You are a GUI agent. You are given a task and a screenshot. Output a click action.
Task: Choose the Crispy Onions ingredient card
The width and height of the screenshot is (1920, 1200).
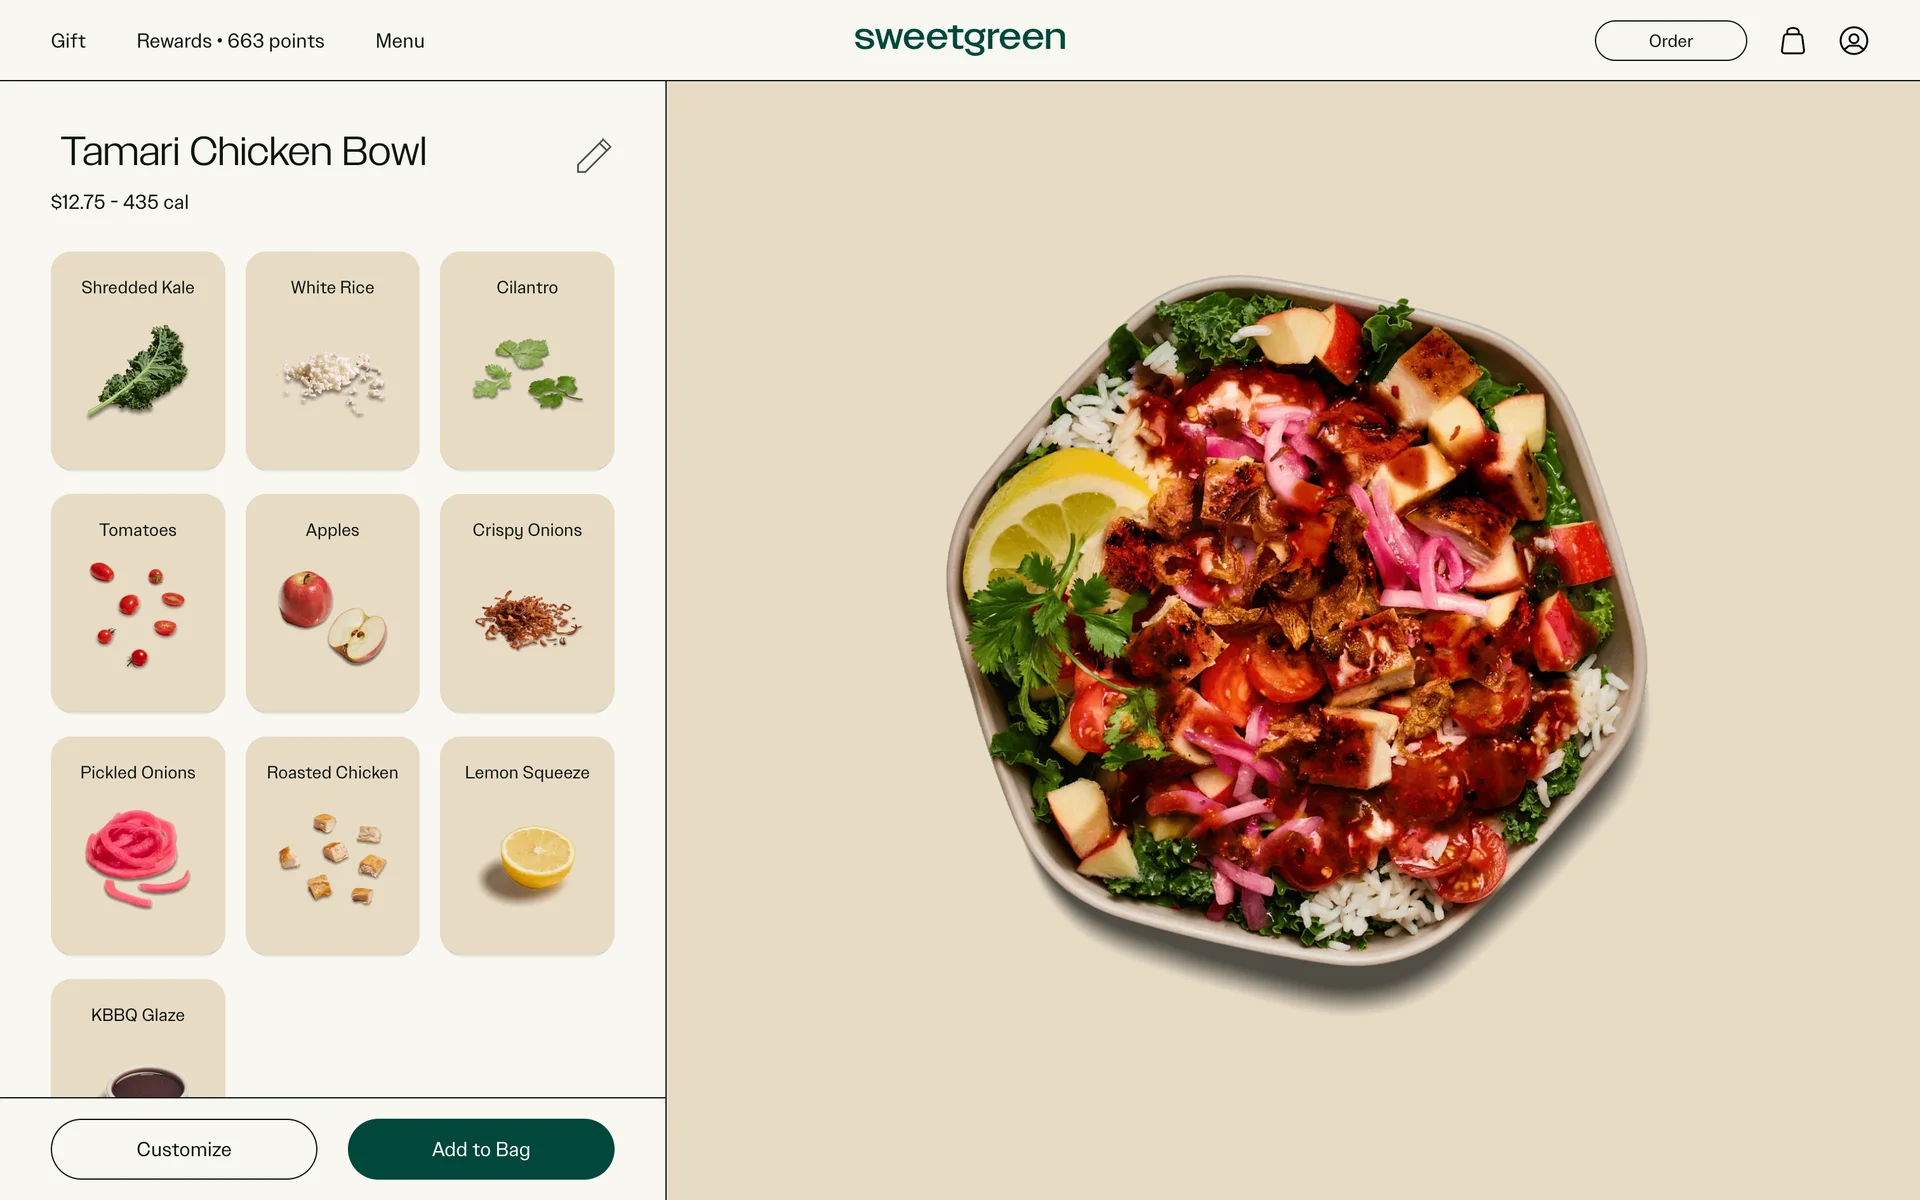[527, 603]
